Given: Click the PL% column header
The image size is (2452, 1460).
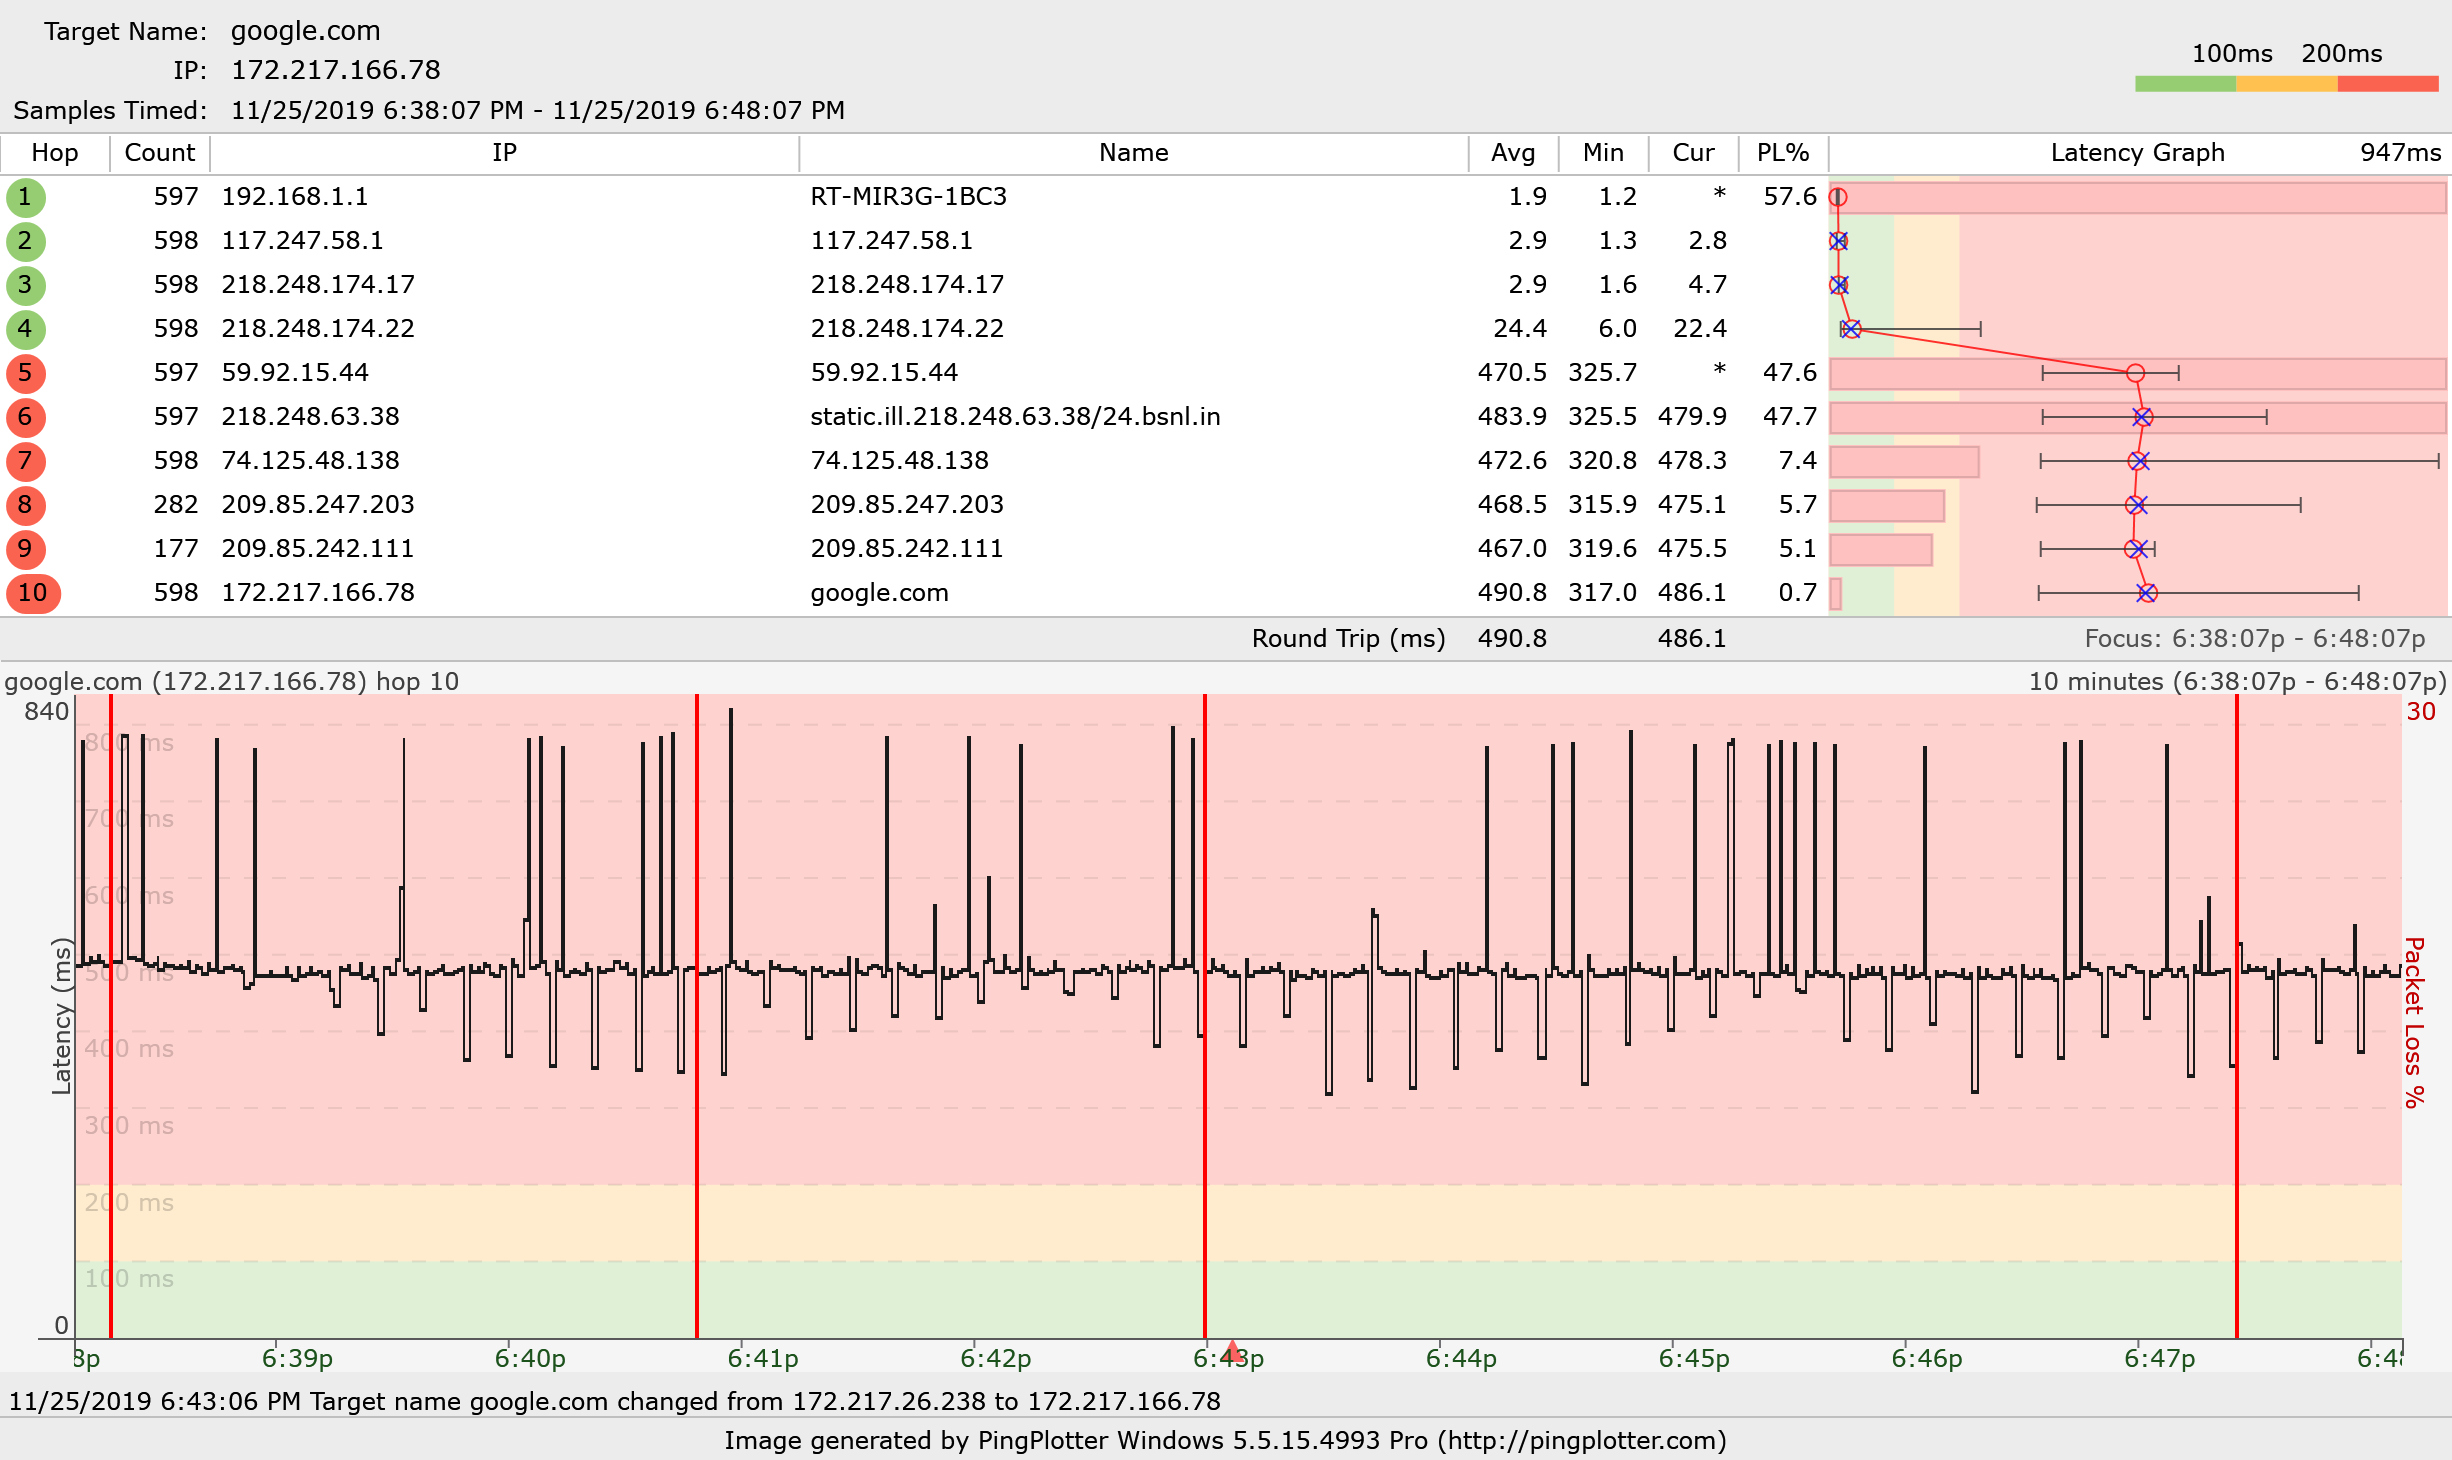Looking at the screenshot, I should 1782,153.
